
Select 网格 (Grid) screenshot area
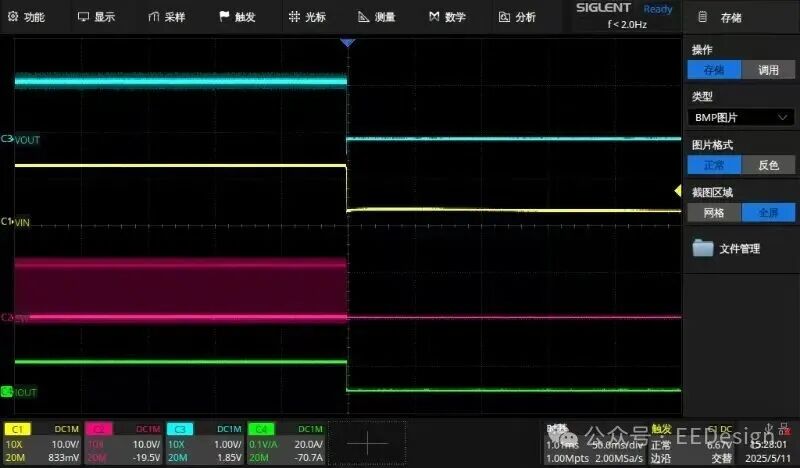pyautogui.click(x=714, y=212)
